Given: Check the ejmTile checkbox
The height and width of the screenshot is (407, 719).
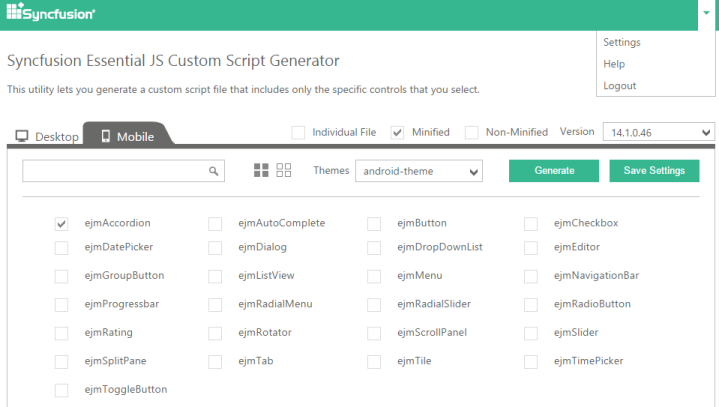Looking at the screenshot, I should coord(374,362).
